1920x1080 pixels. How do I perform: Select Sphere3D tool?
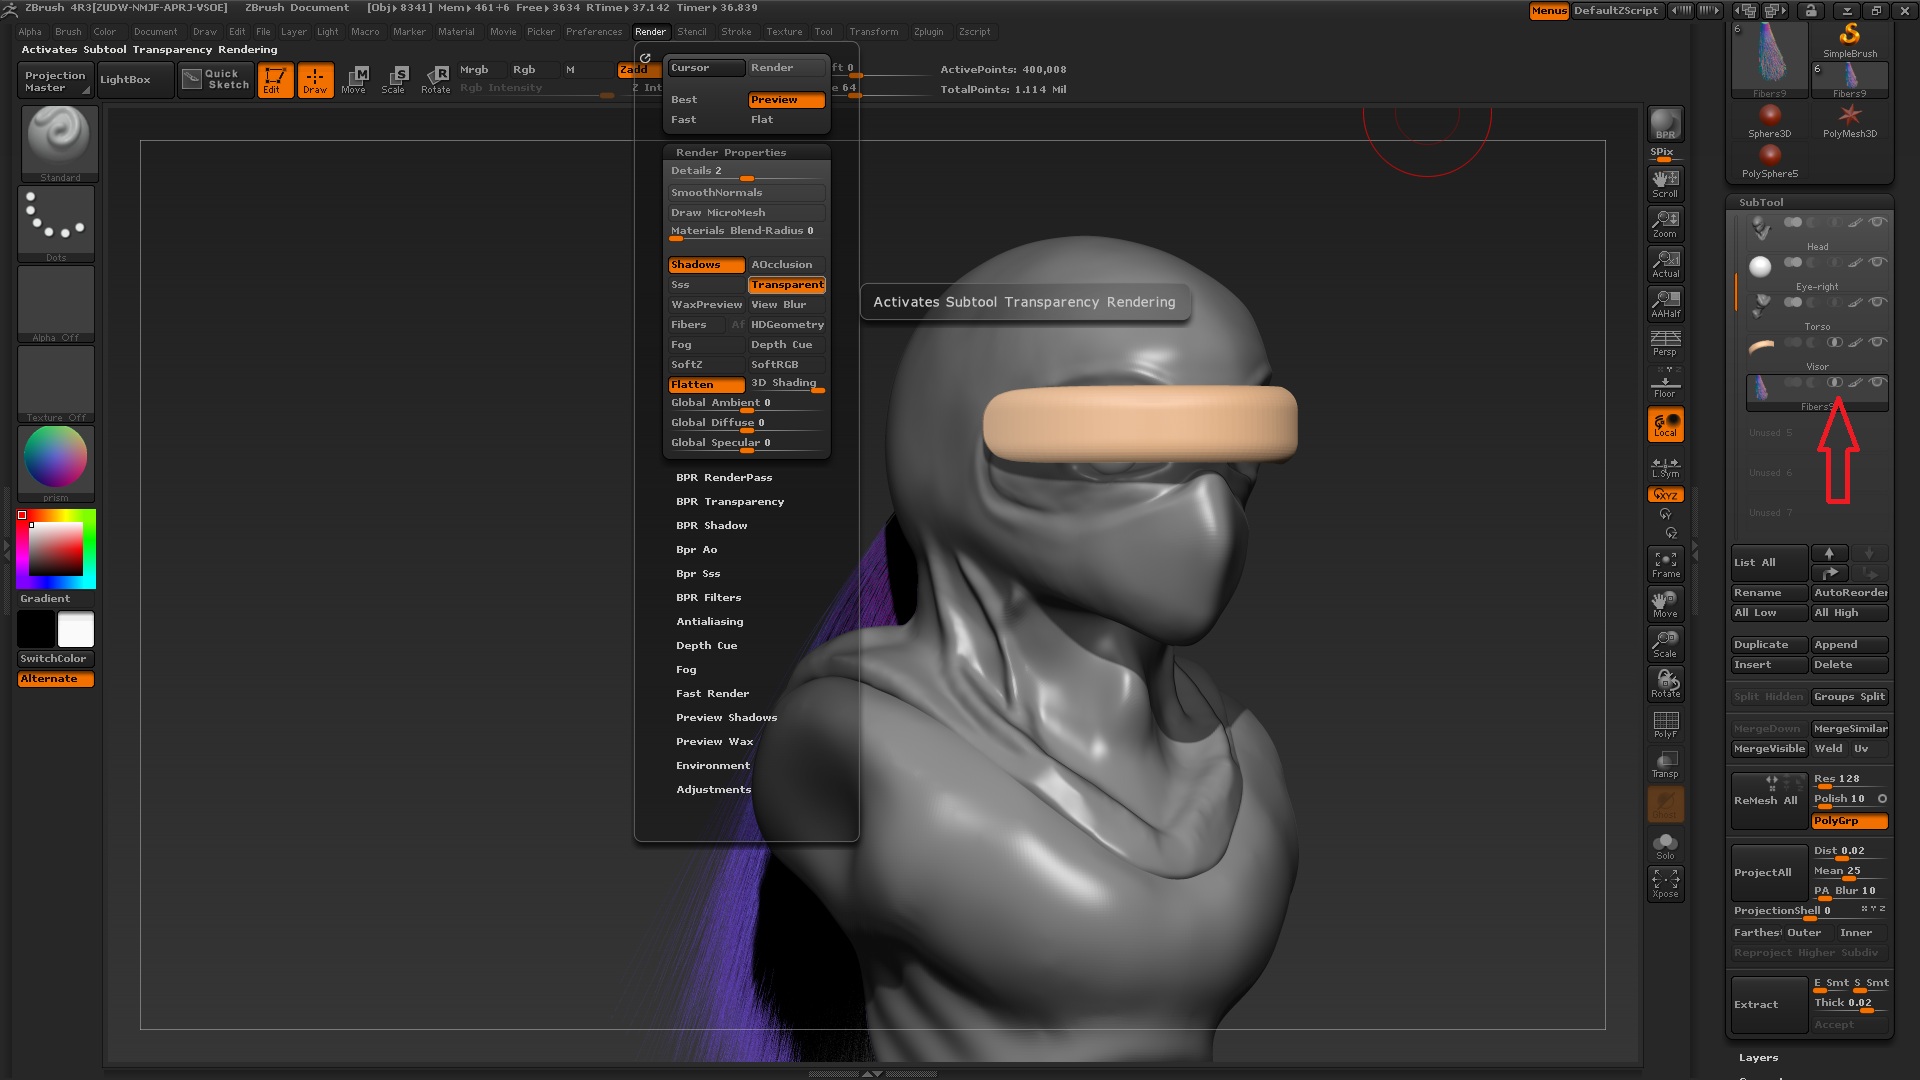[x=1769, y=122]
